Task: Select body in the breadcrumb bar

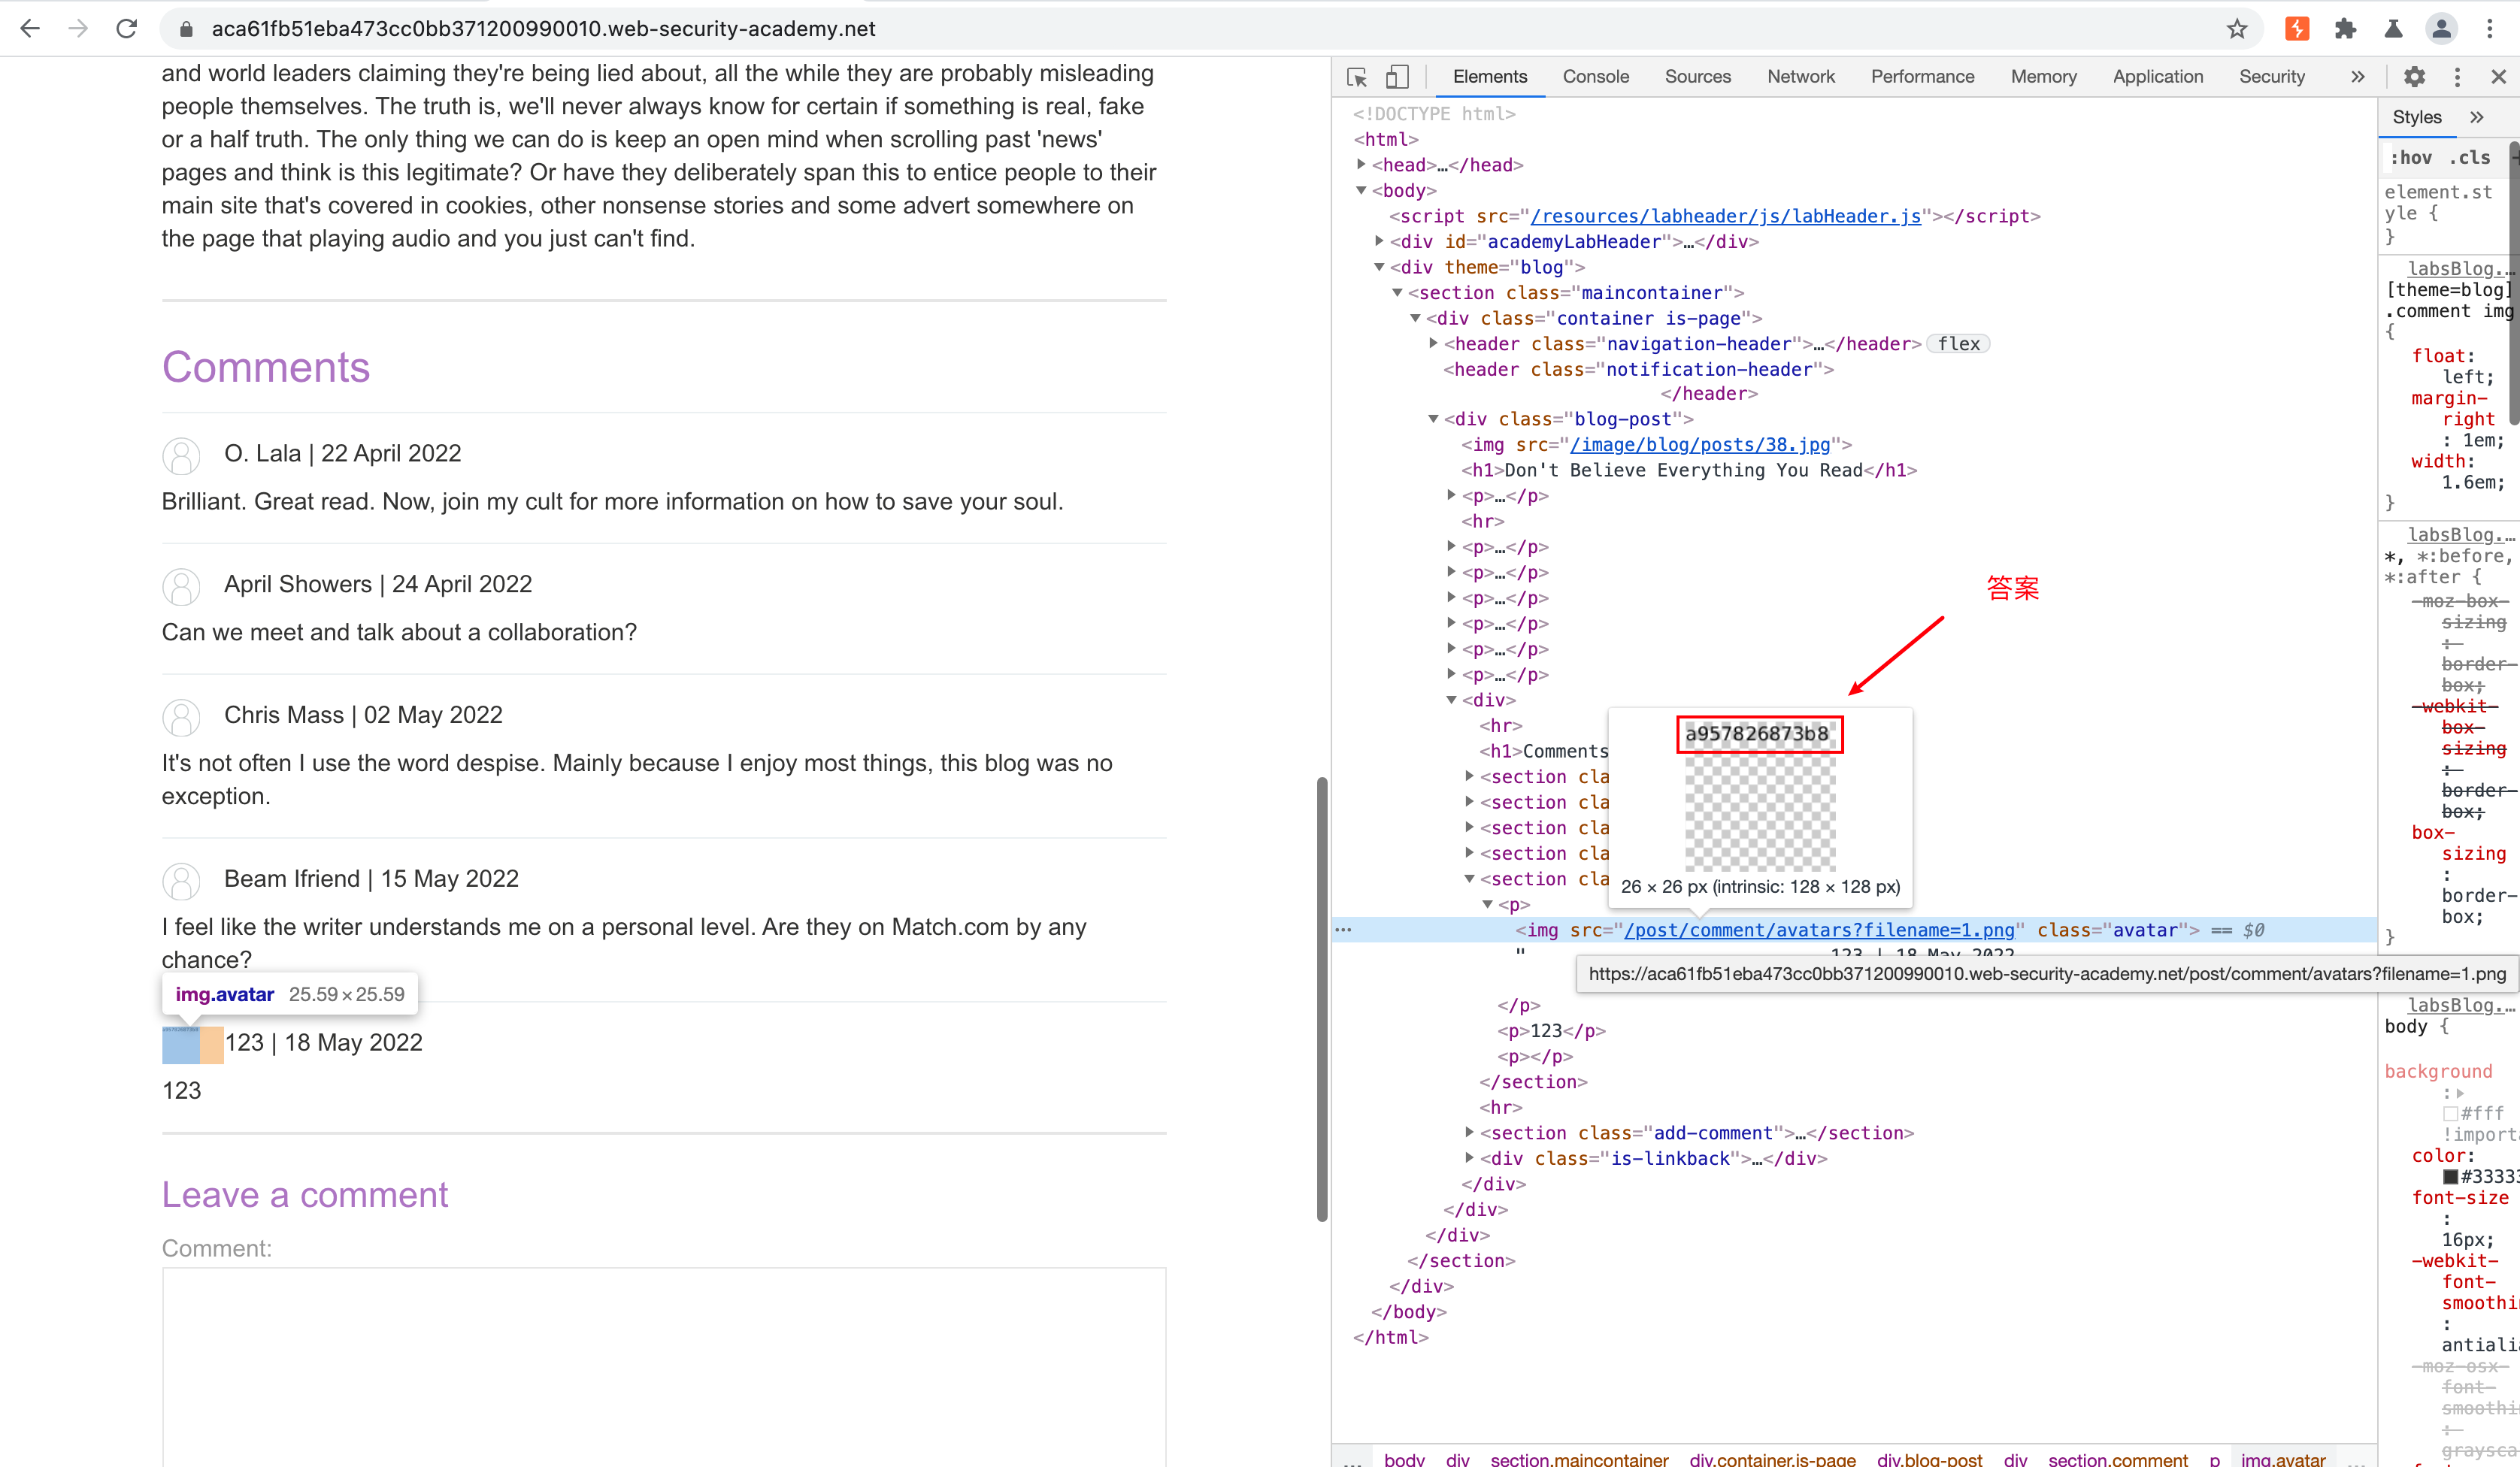Action: [1404, 1459]
